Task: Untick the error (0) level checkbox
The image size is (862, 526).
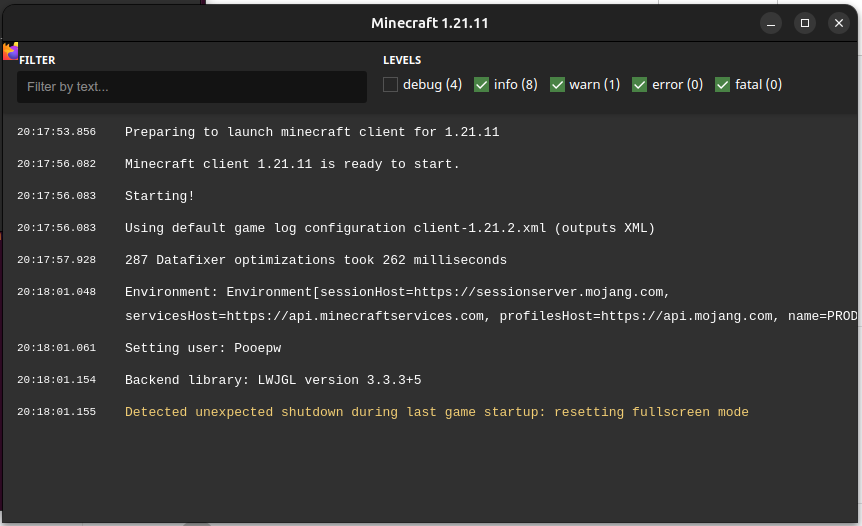Action: pos(639,85)
